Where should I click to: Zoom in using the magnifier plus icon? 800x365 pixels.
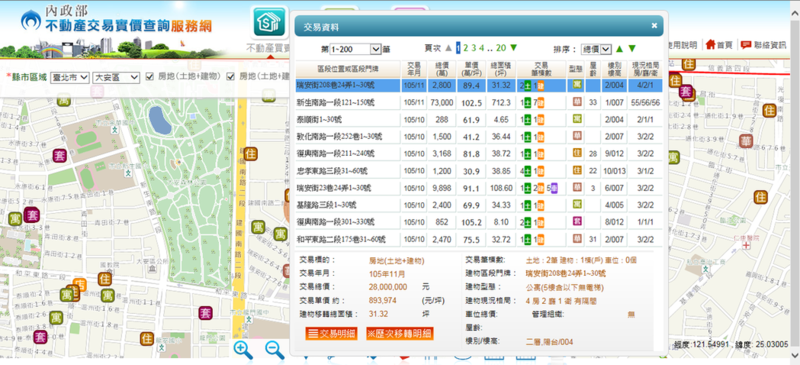coord(243,350)
